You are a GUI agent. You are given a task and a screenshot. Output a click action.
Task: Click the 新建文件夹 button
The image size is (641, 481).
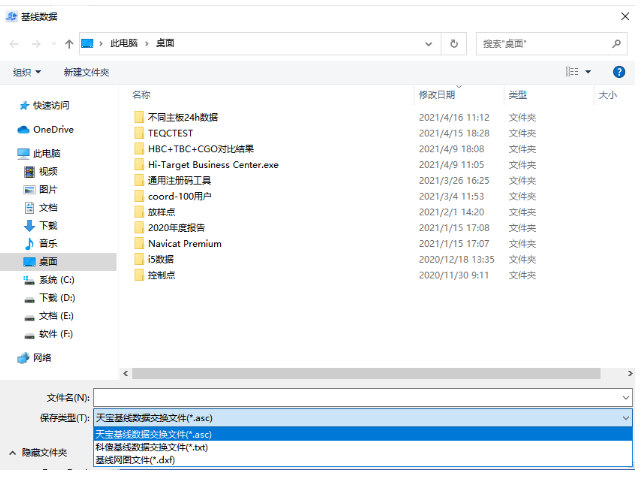point(86,72)
